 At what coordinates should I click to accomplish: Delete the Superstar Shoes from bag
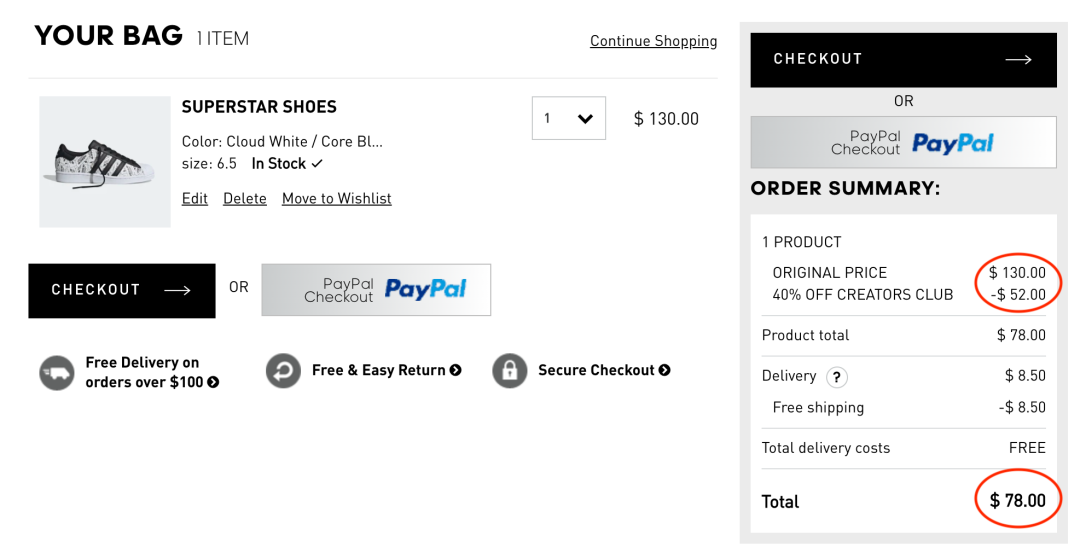point(245,199)
